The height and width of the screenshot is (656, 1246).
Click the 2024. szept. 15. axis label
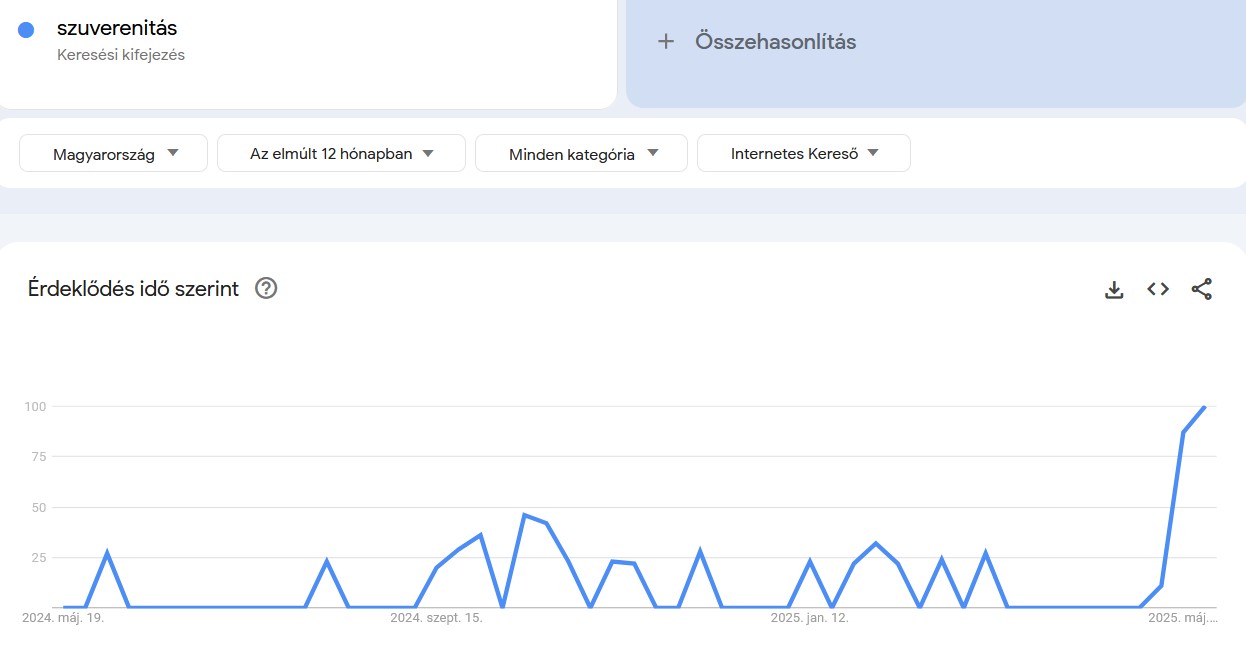(438, 617)
